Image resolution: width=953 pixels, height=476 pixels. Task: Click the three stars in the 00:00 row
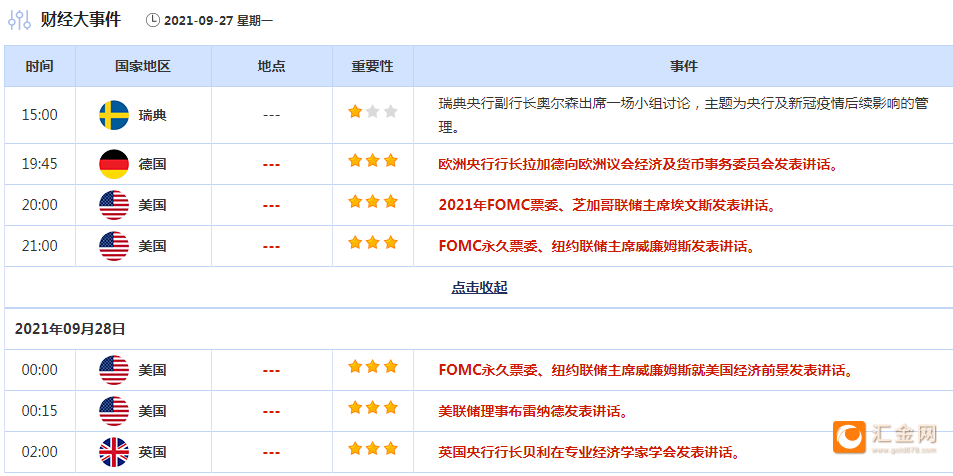tap(373, 367)
